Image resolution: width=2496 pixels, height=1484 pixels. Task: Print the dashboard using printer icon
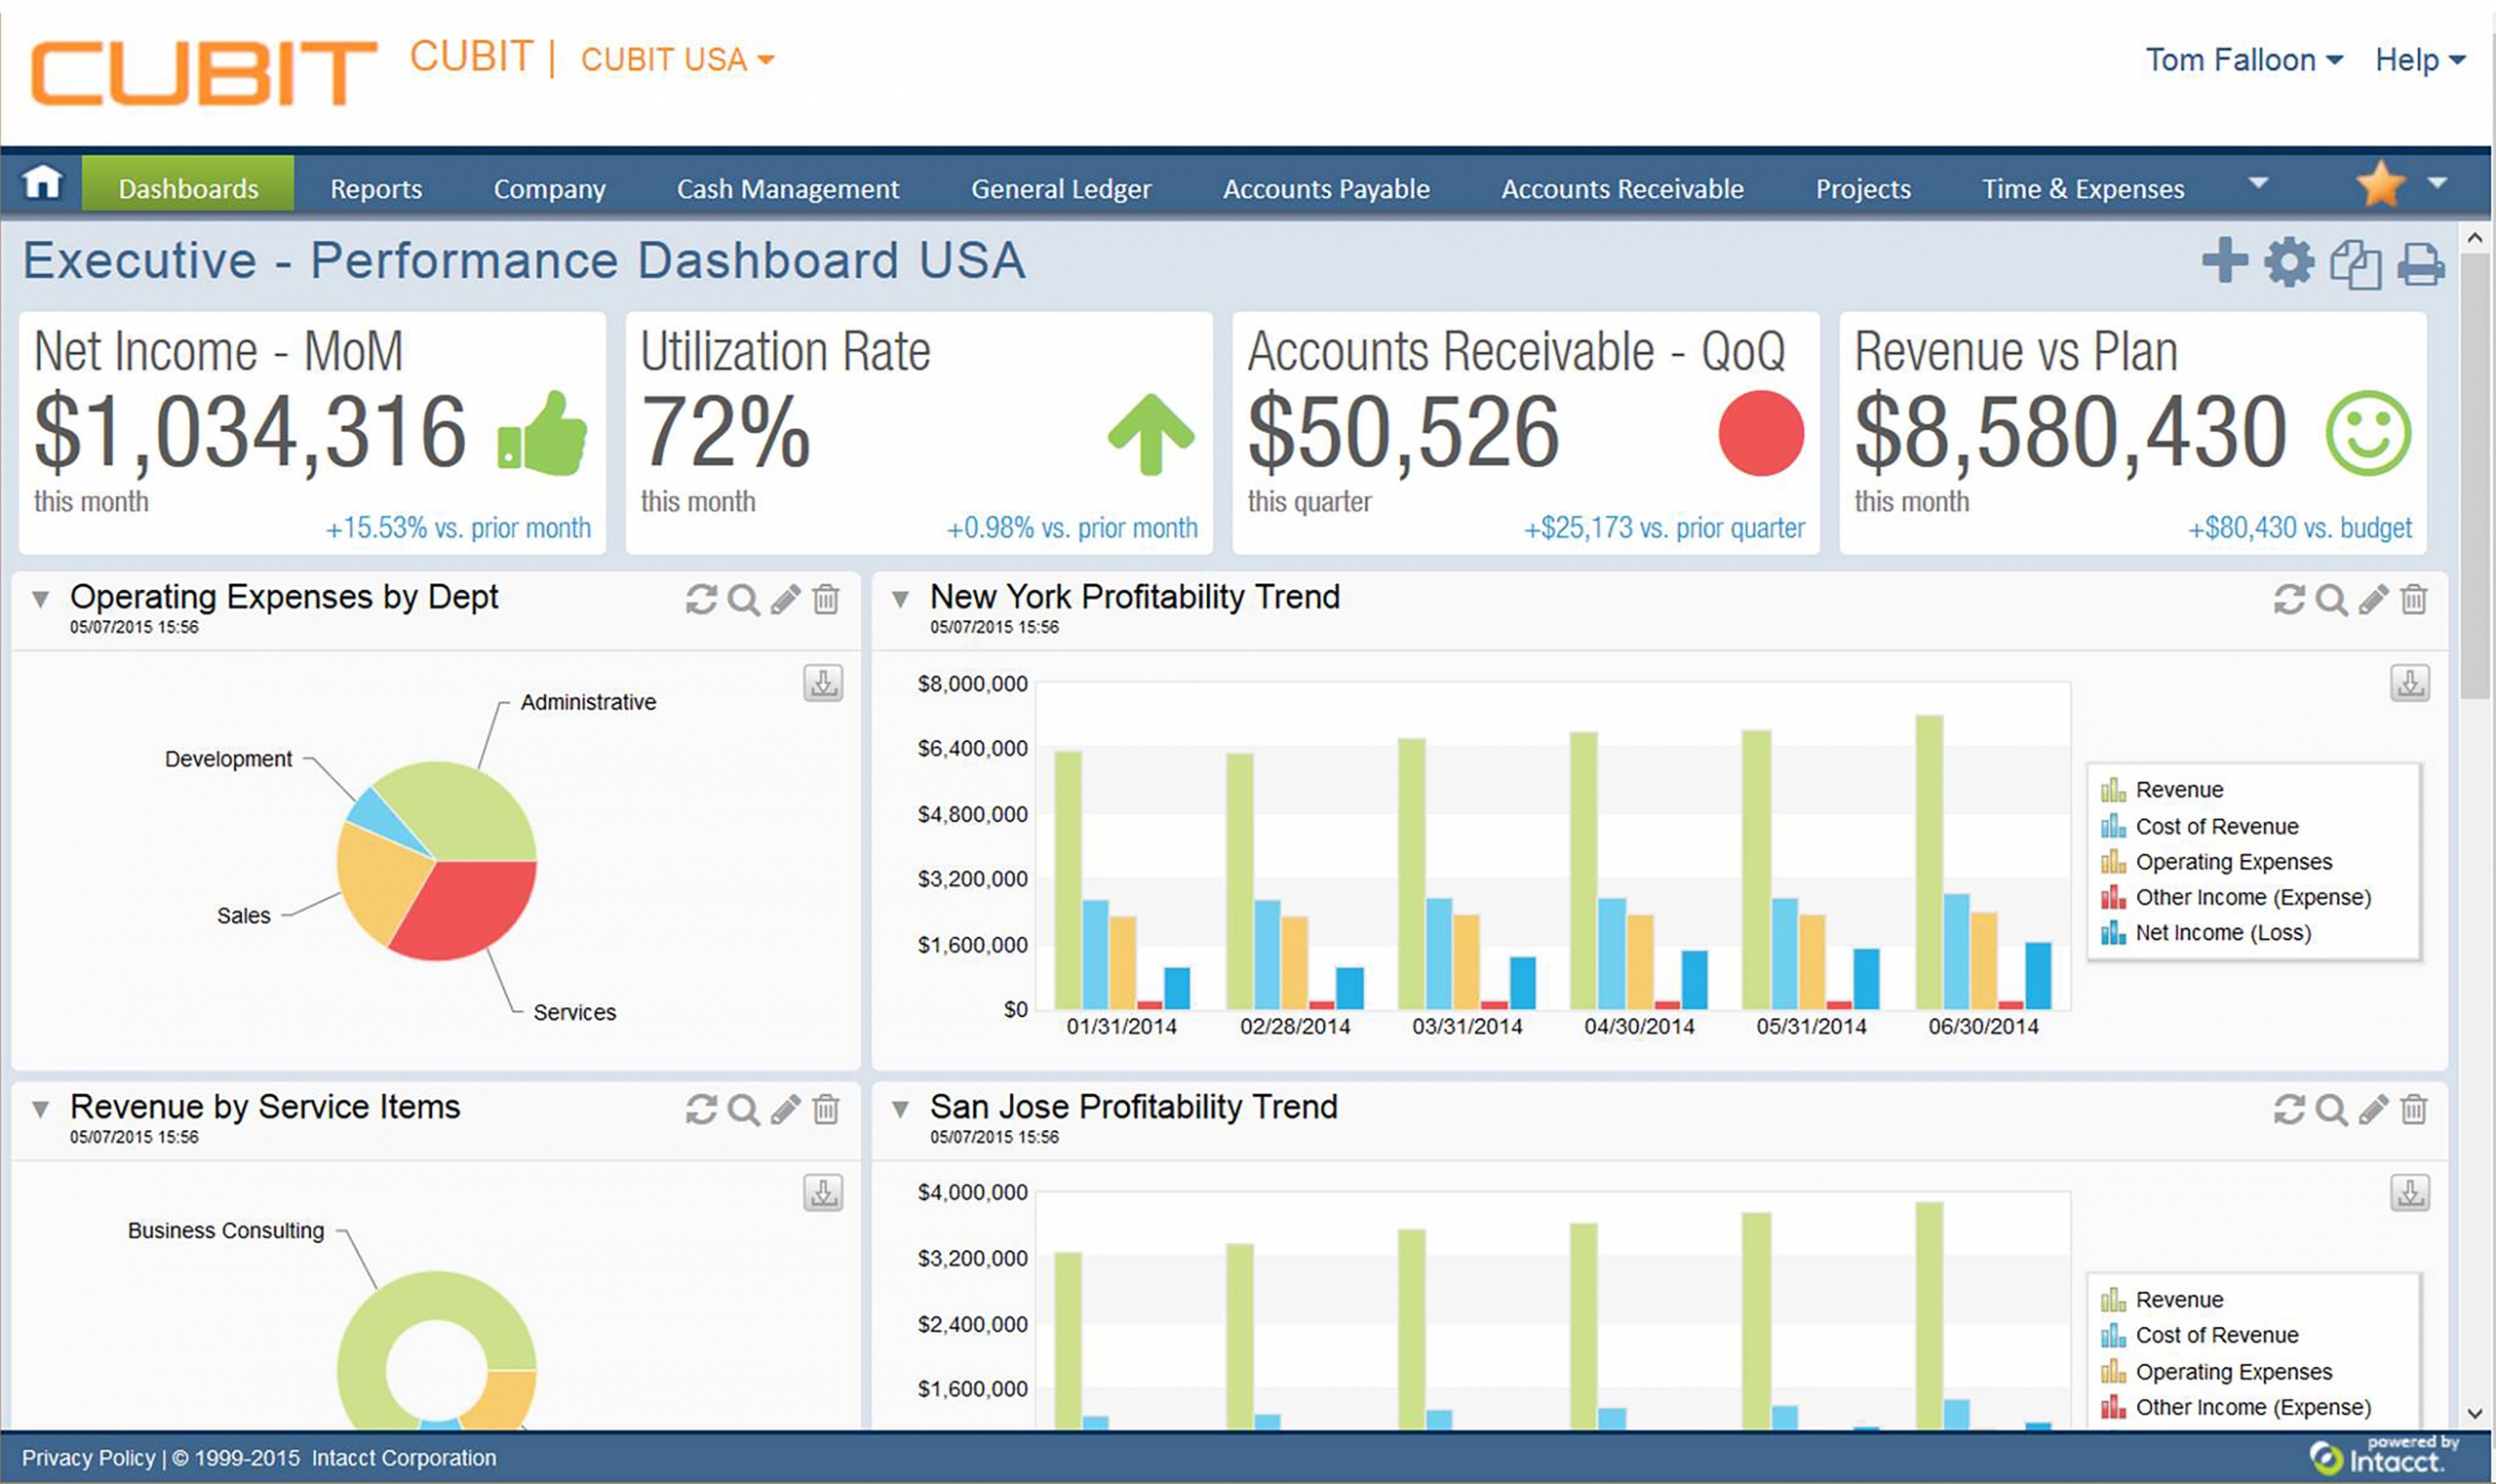click(x=2421, y=265)
